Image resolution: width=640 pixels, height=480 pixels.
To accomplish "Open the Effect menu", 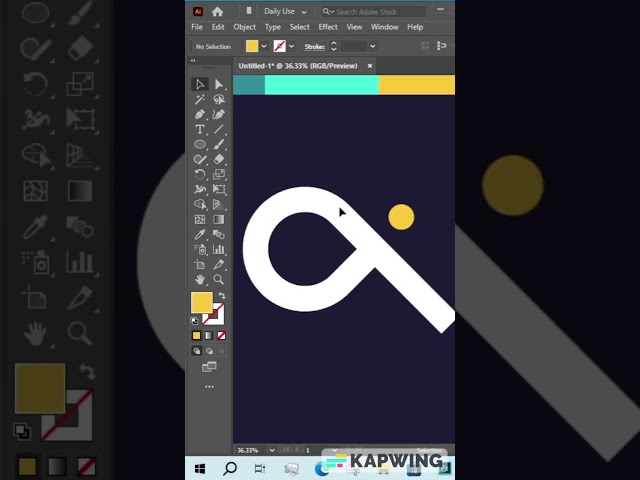I will click(x=328, y=27).
